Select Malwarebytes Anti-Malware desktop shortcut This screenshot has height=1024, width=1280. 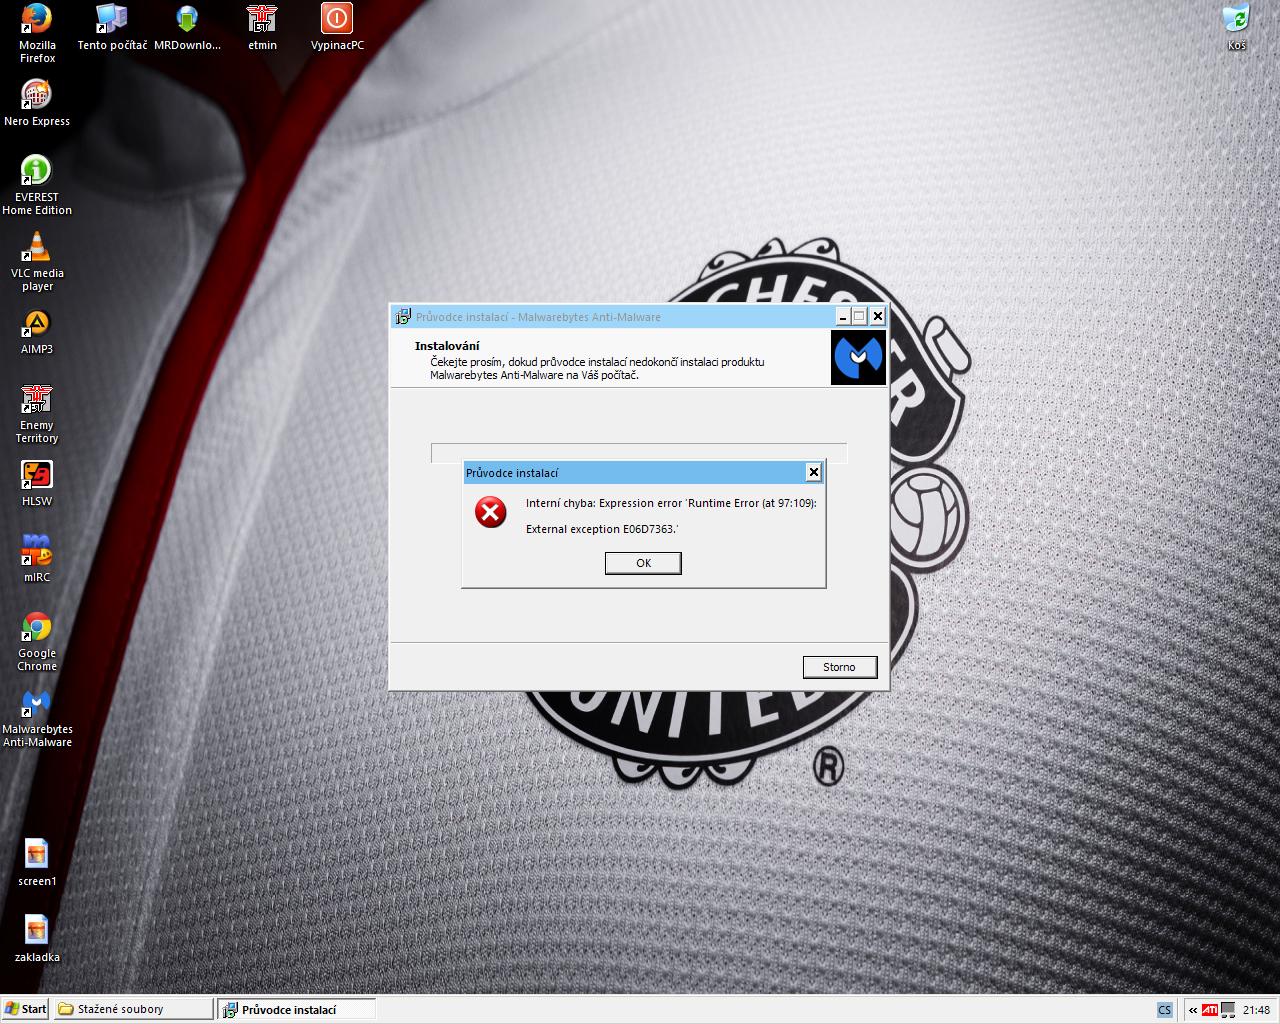tap(37, 717)
